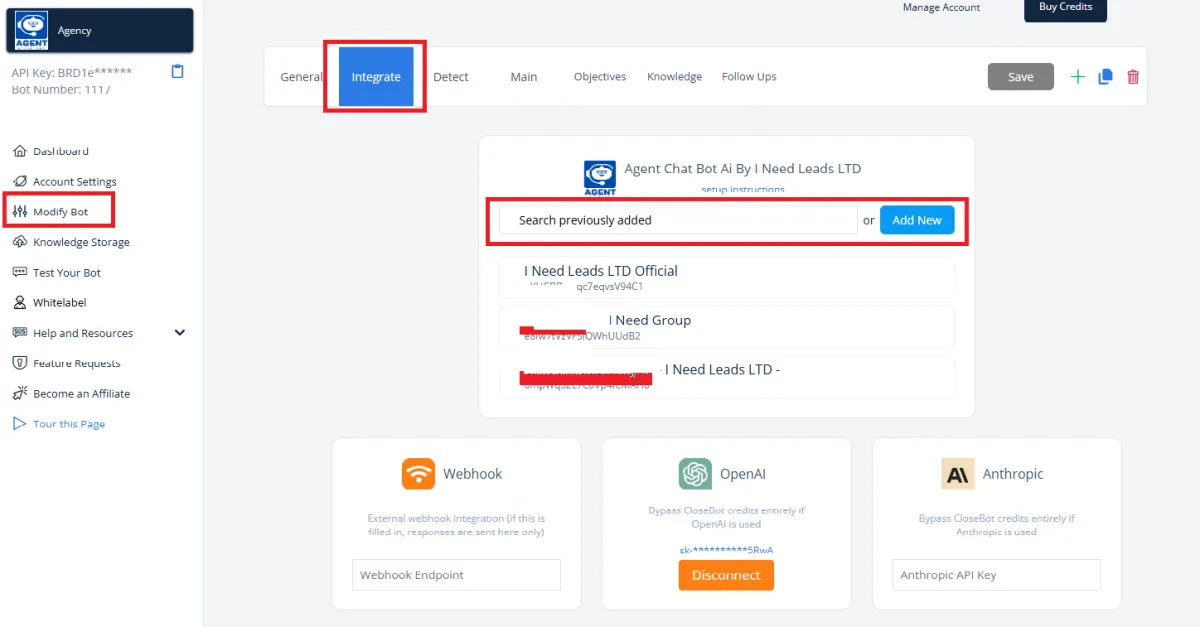This screenshot has height=627, width=1200.
Task: Click the Test Your Bot chat icon
Action: pyautogui.click(x=19, y=272)
